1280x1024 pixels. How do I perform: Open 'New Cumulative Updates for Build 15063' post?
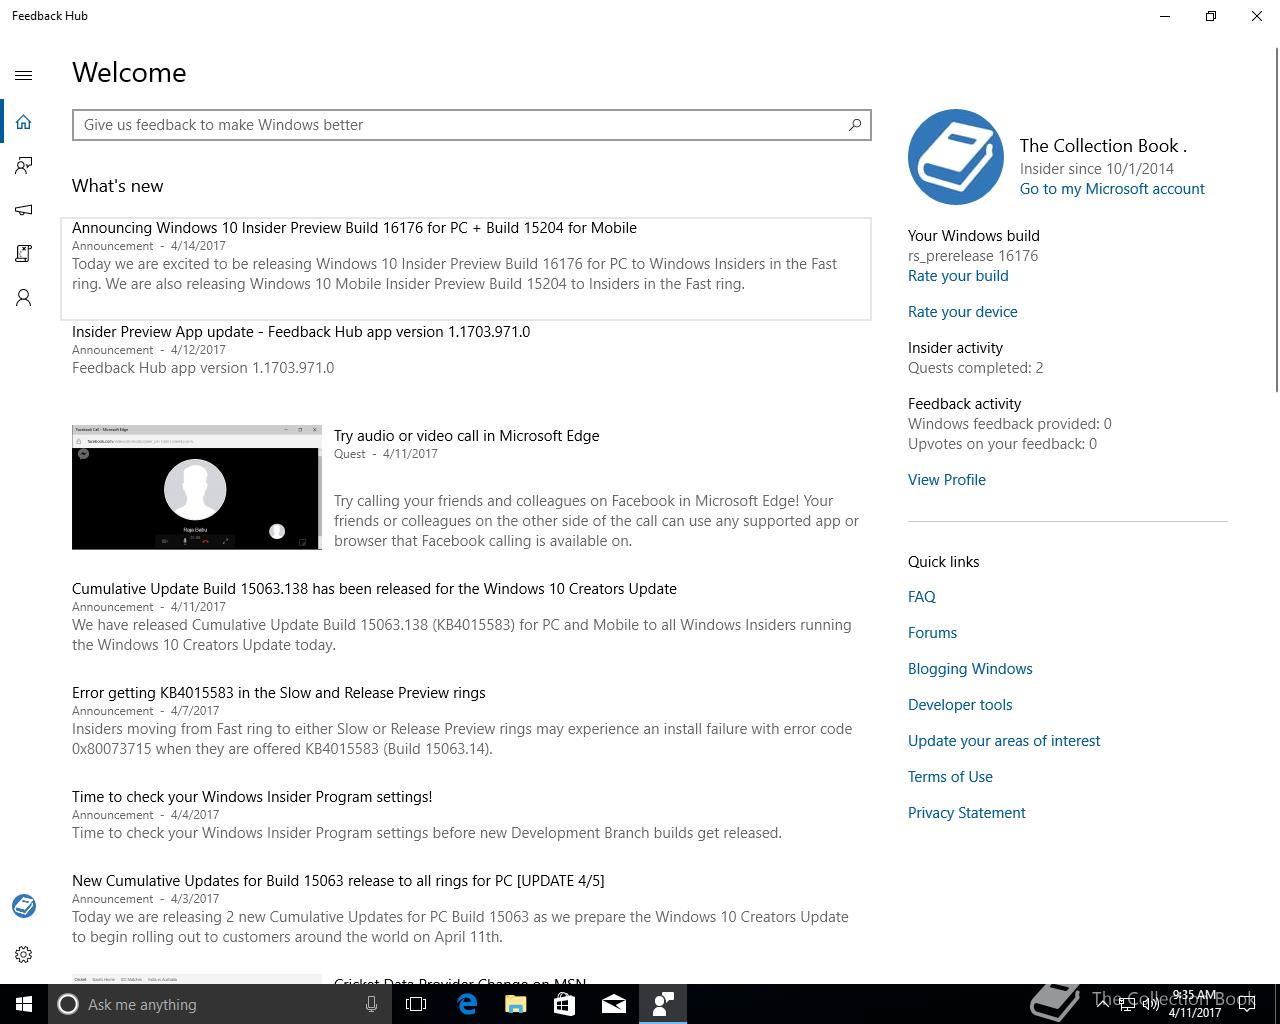coord(338,881)
